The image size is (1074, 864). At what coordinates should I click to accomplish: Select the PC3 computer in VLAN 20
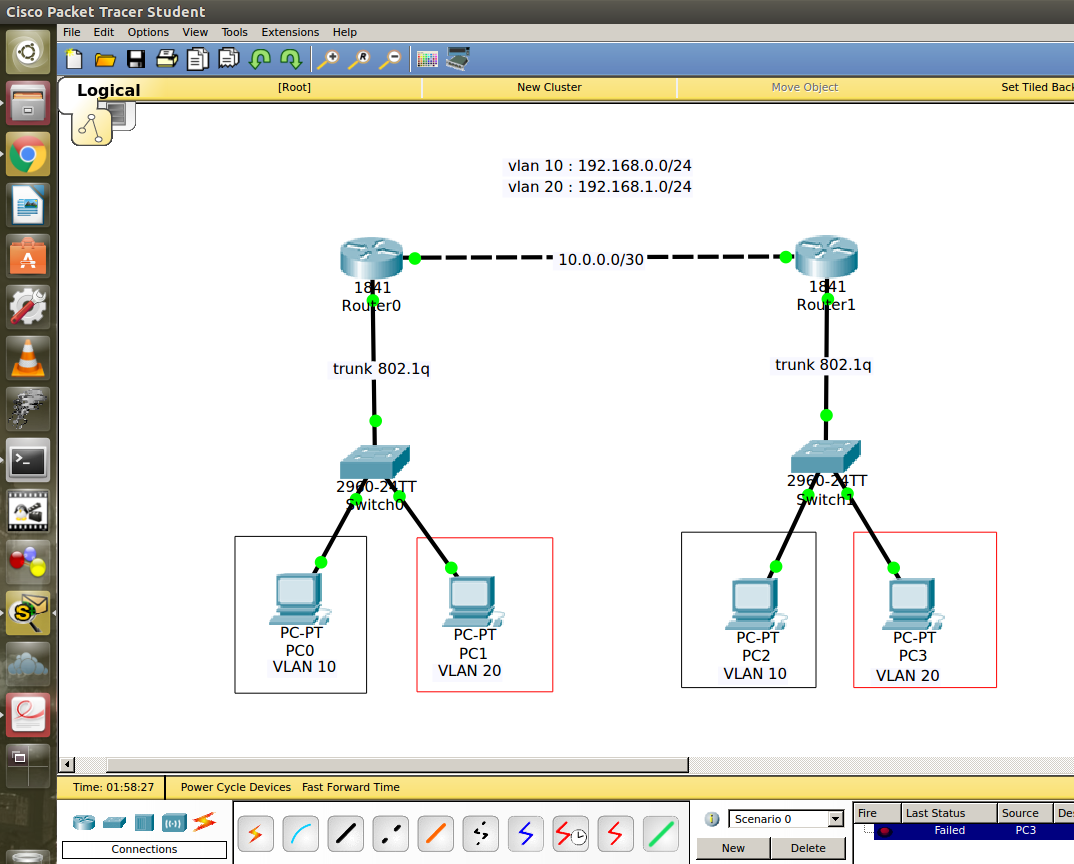(913, 604)
